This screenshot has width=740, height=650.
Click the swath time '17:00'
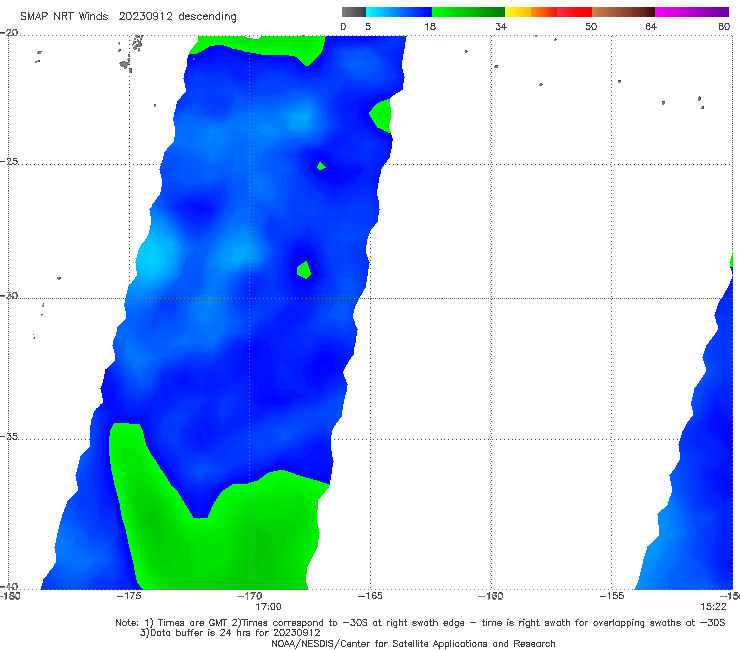[x=268, y=607]
